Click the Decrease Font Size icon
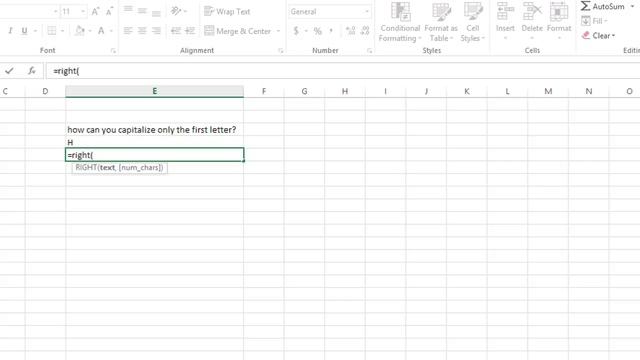 pyautogui.click(x=109, y=11)
